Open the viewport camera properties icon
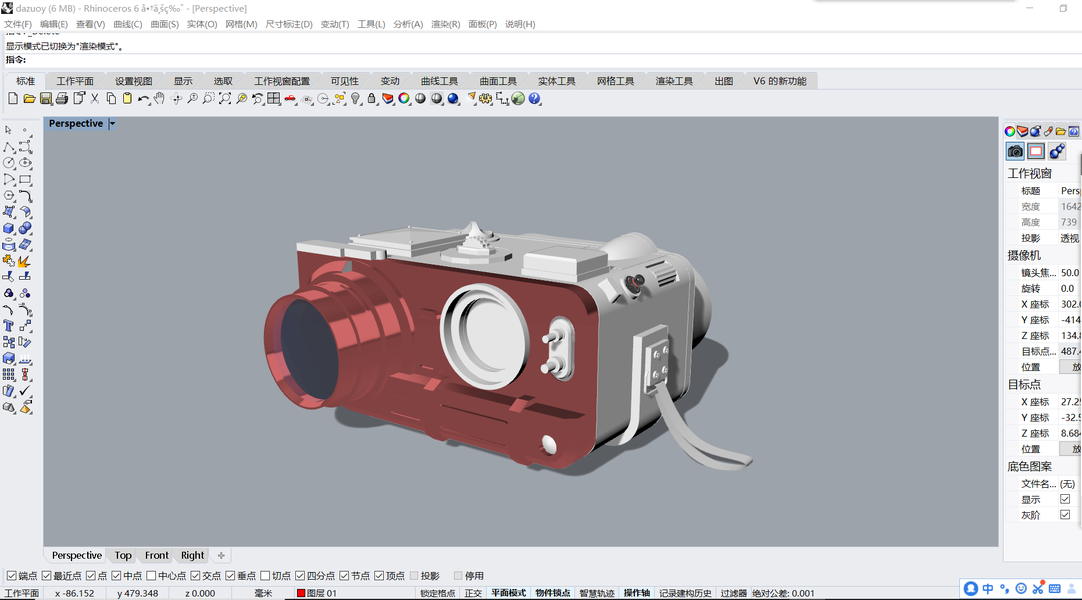 1015,151
